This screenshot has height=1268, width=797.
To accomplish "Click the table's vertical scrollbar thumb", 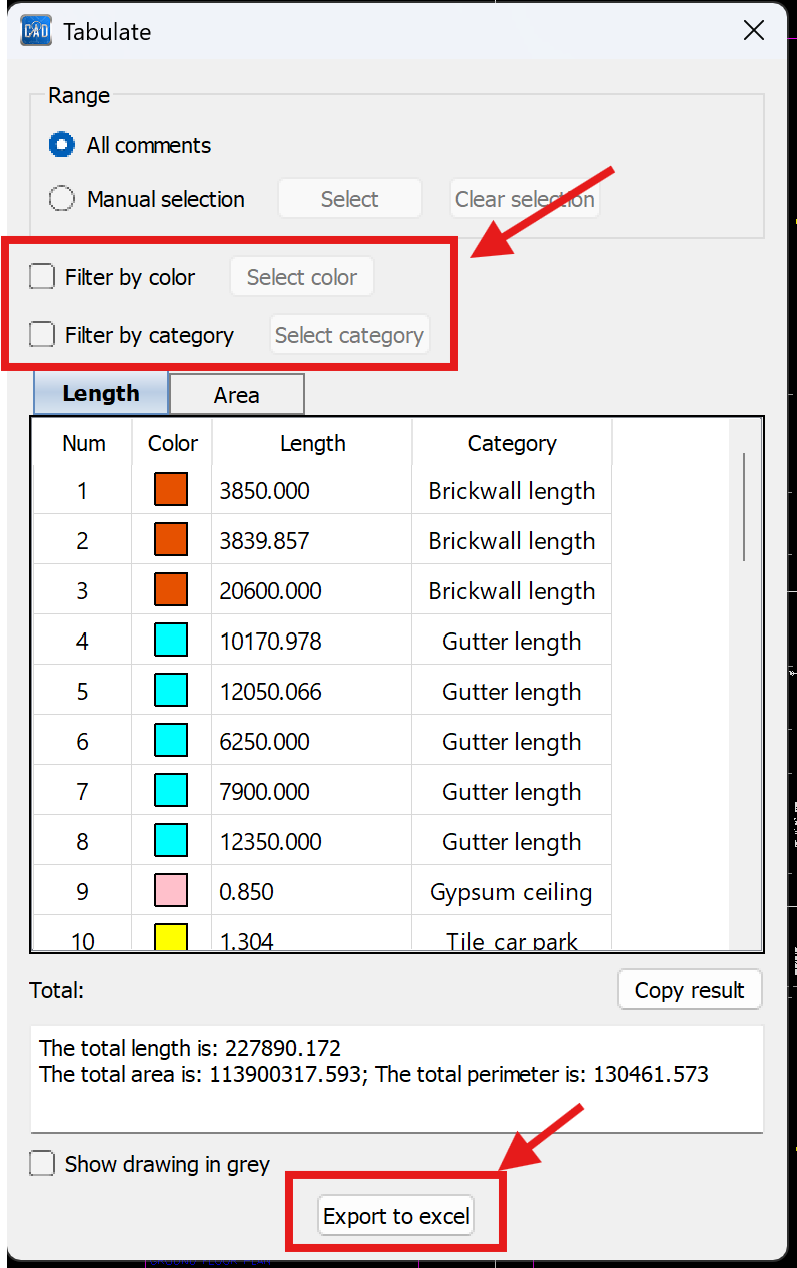I will point(744,505).
